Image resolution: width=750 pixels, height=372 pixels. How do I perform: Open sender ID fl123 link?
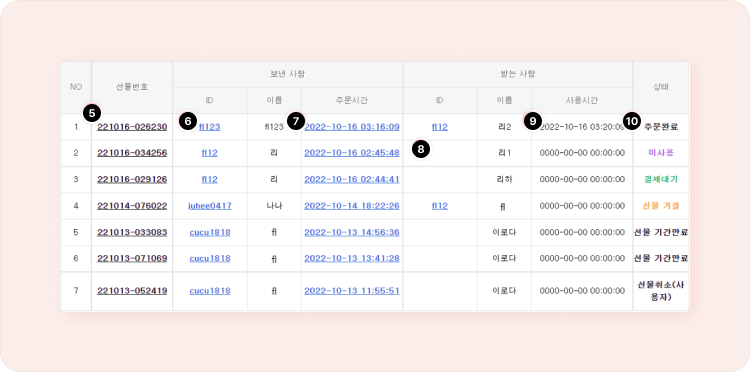pos(210,127)
